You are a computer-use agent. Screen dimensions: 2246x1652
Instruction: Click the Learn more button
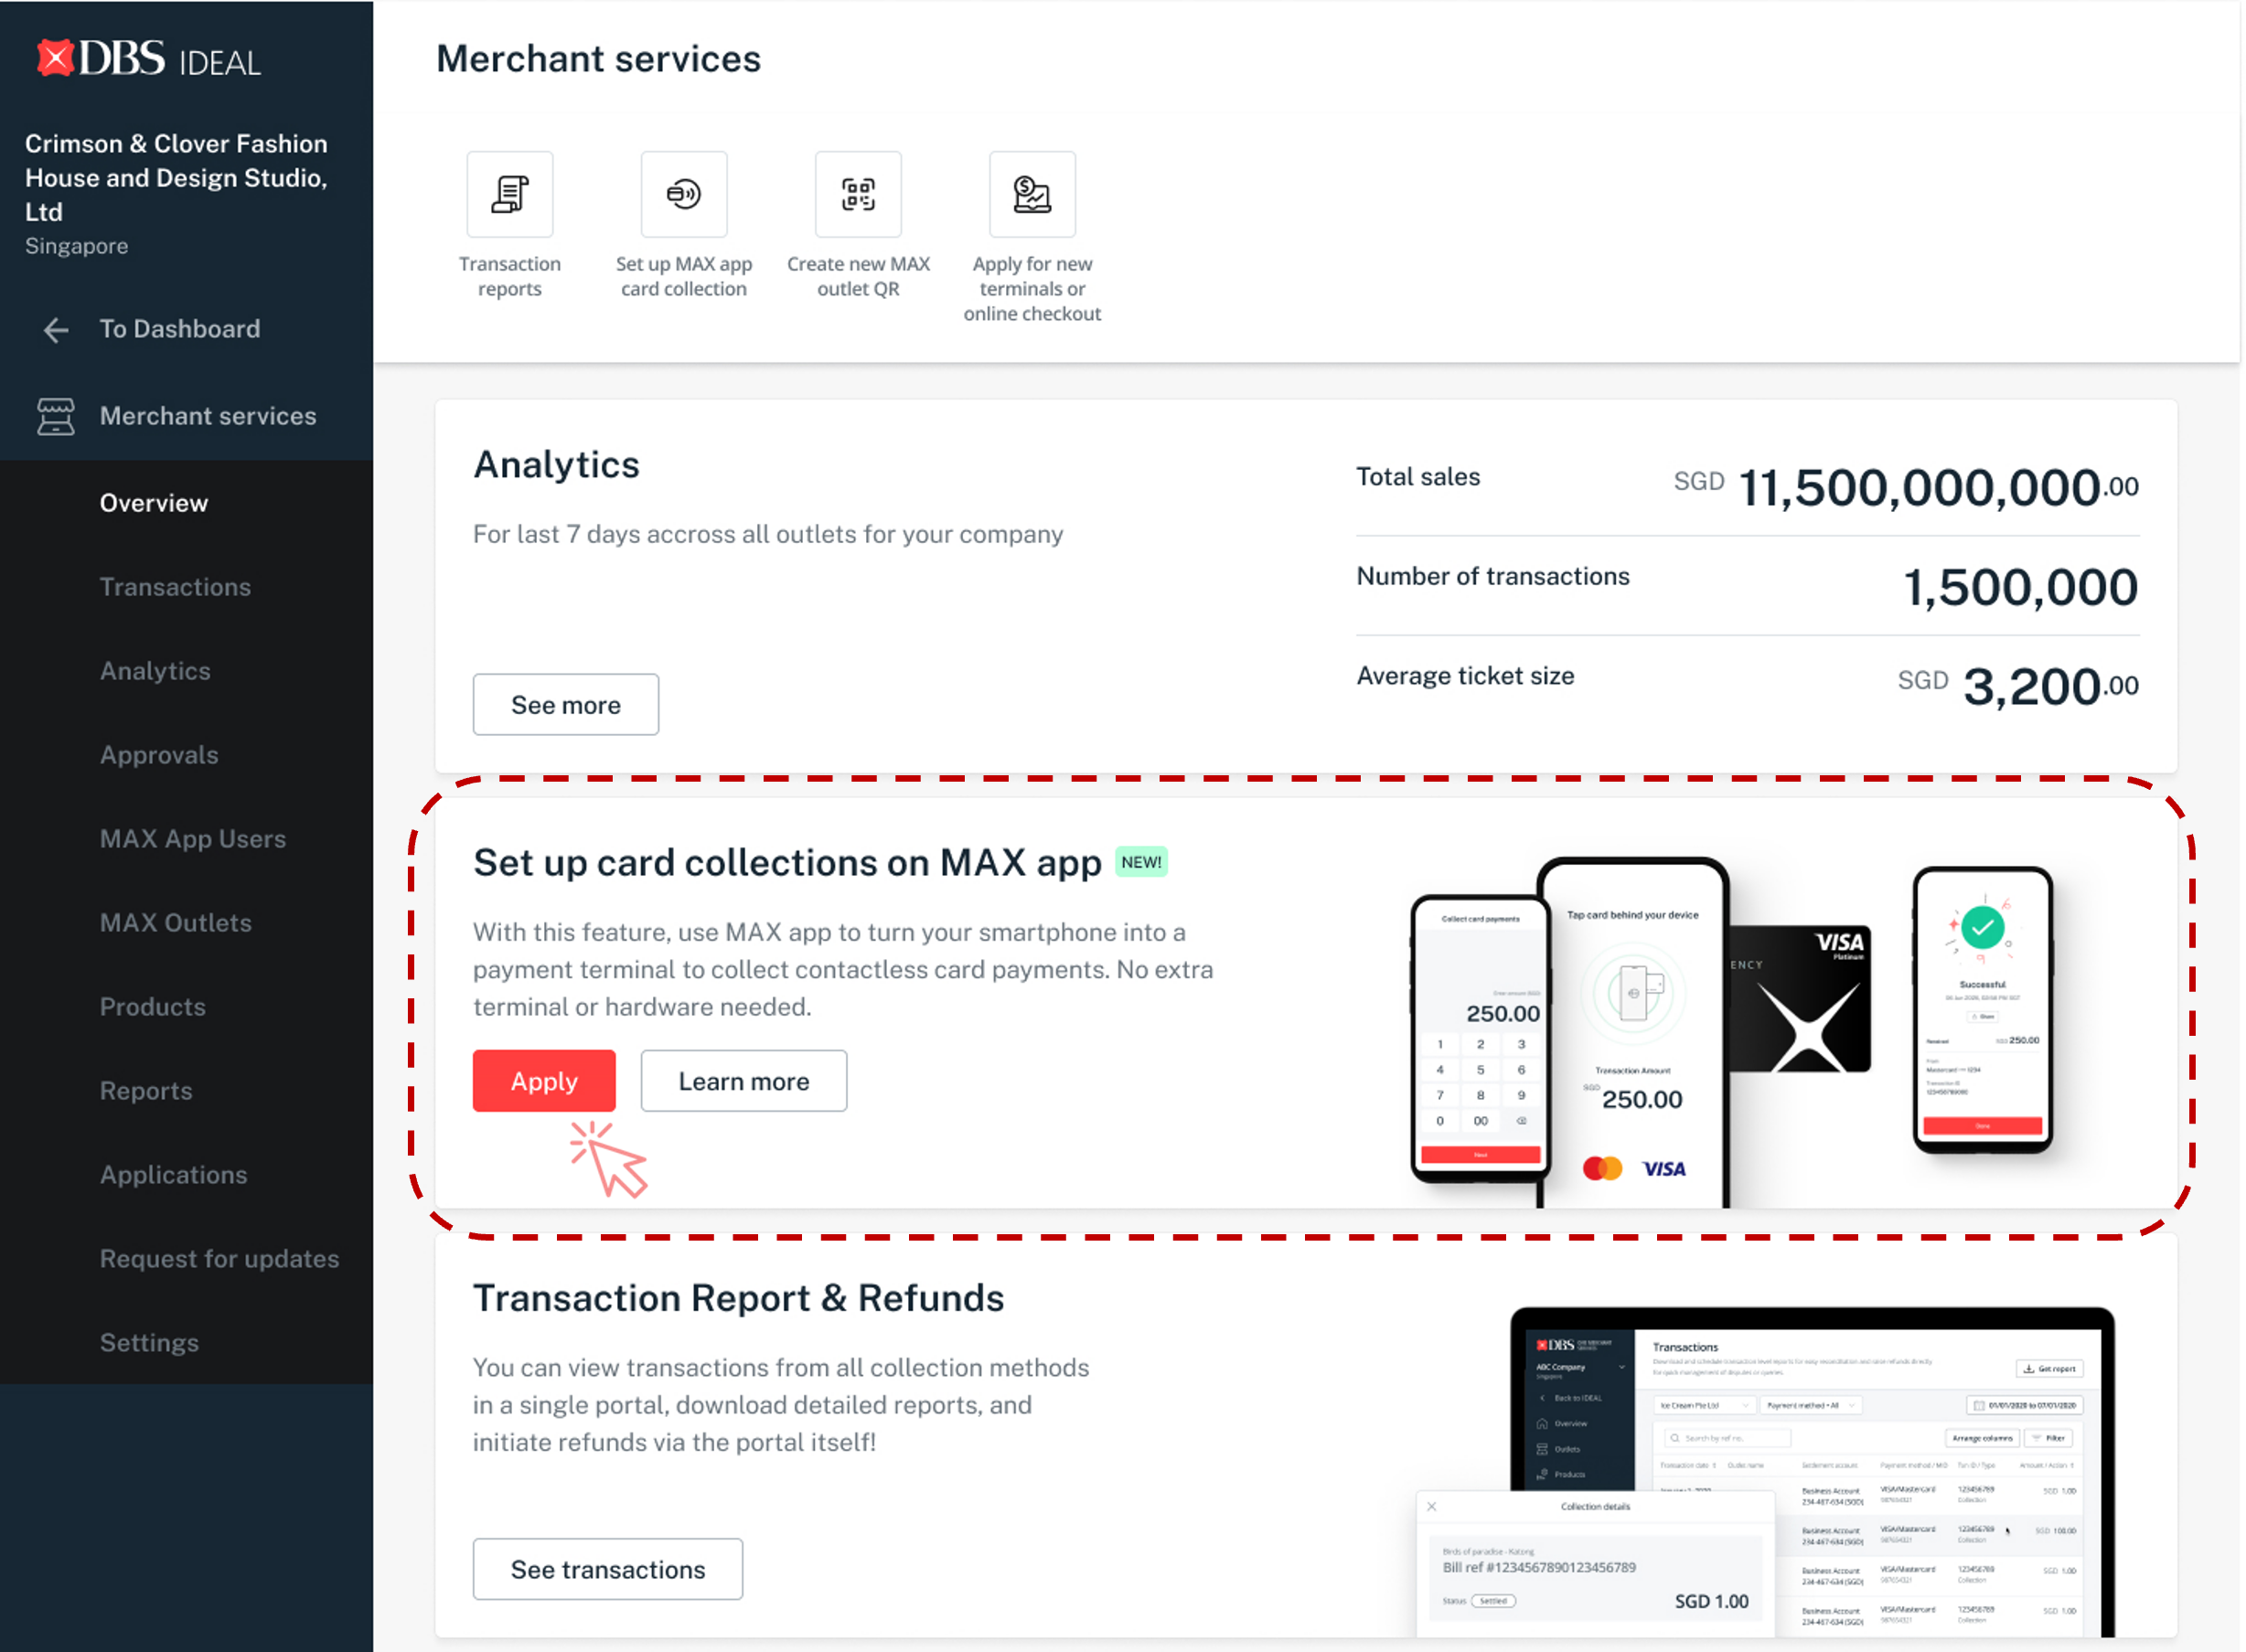(743, 1081)
